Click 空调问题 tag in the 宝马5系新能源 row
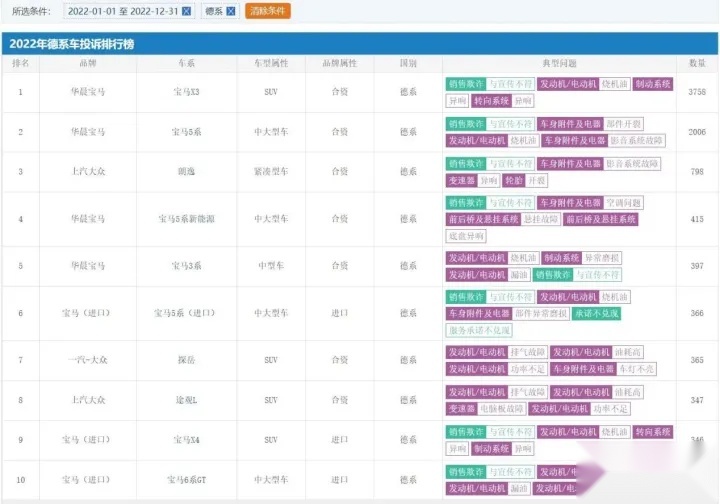 click(623, 203)
